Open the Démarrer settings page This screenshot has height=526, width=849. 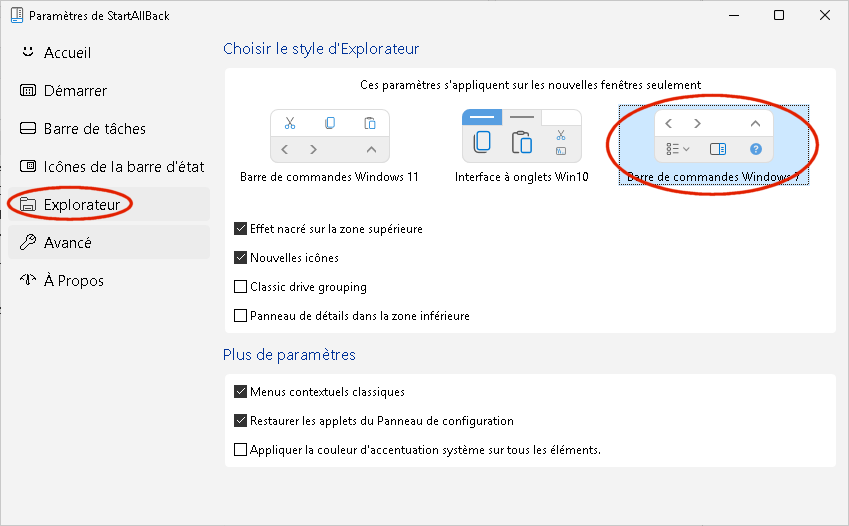click(x=108, y=90)
